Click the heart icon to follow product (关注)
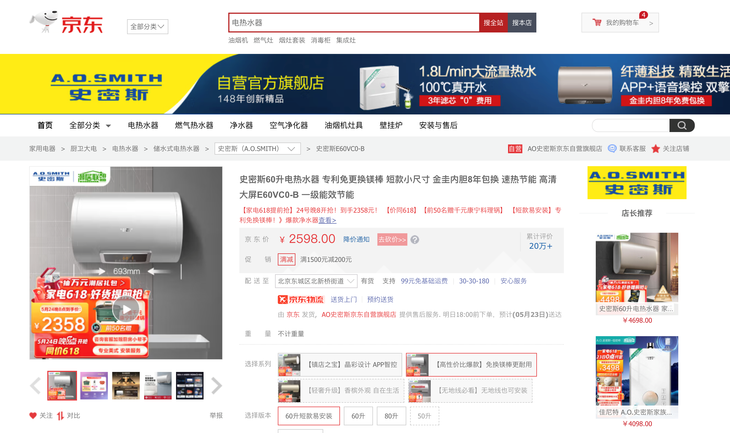 33,416
